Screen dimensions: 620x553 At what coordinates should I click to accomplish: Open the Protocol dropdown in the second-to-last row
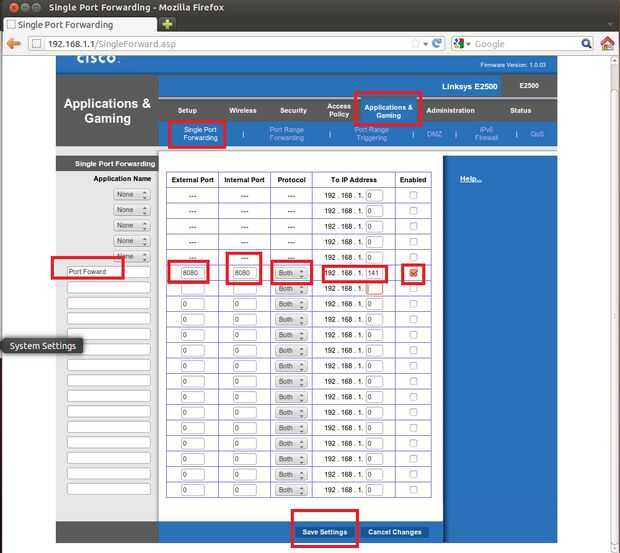(x=291, y=475)
